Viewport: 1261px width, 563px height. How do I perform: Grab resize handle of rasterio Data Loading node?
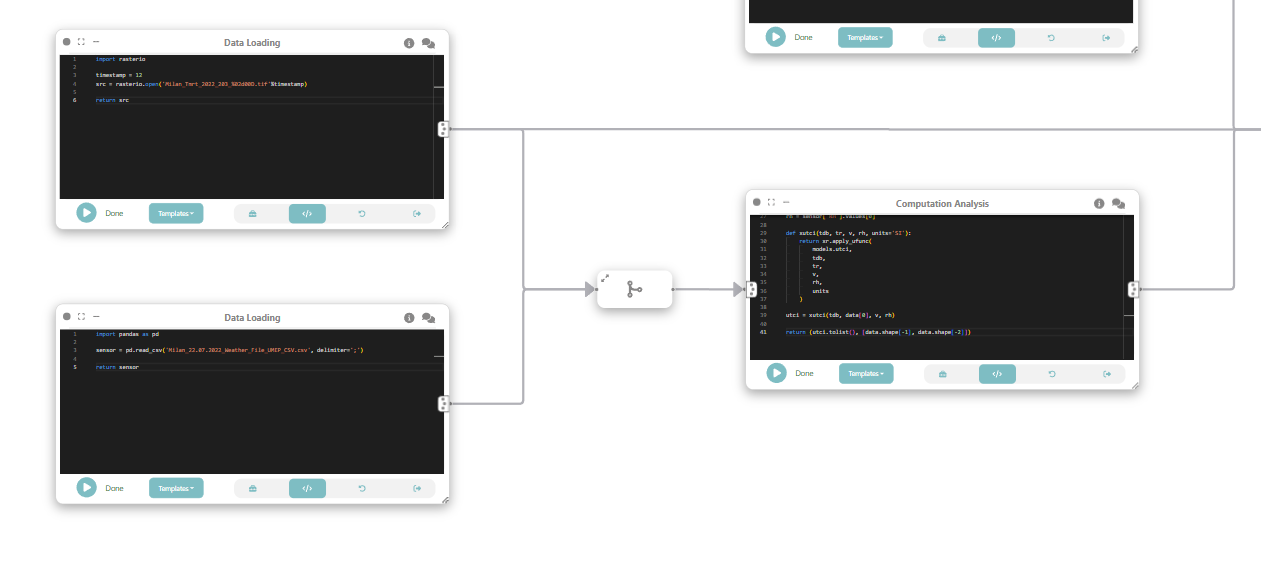[x=445, y=226]
